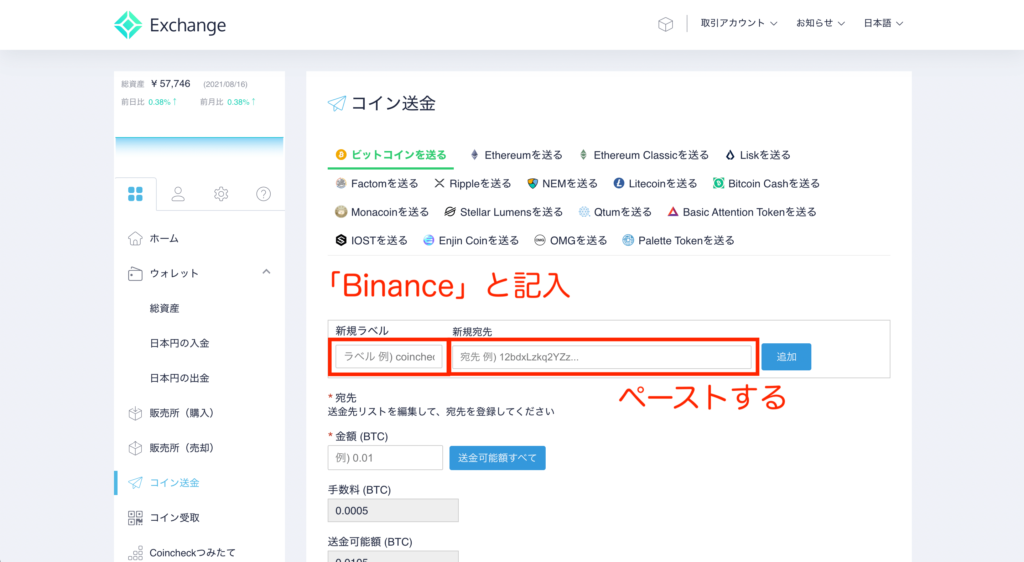Image resolution: width=1024 pixels, height=562 pixels.
Task: Select the Liskを送る tab
Action: (x=758, y=155)
